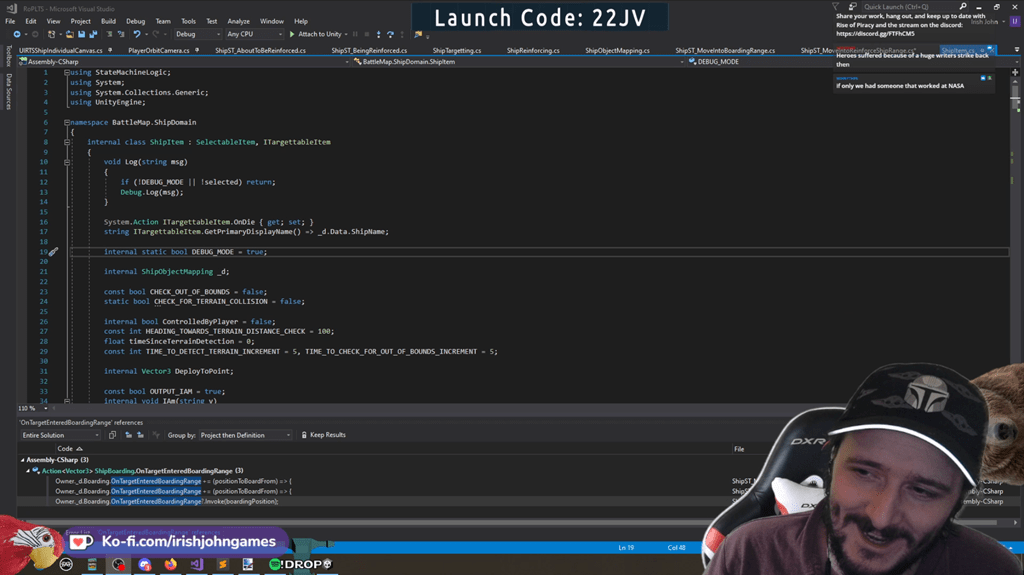Switch to the ShipST_BeingReinforced.cs tab
Screen dimensions: 1024x575
click(369, 50)
